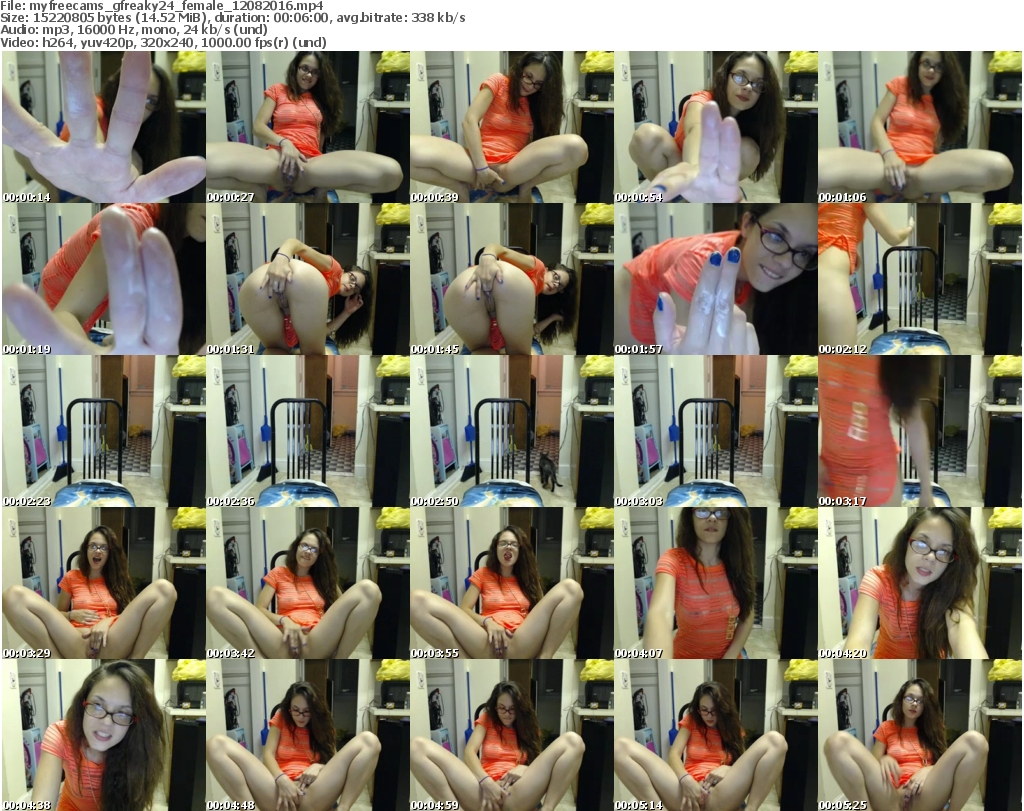The image size is (1024, 811).
Task: Click the header line starting with 'Video: h264'
Action: coord(163,42)
